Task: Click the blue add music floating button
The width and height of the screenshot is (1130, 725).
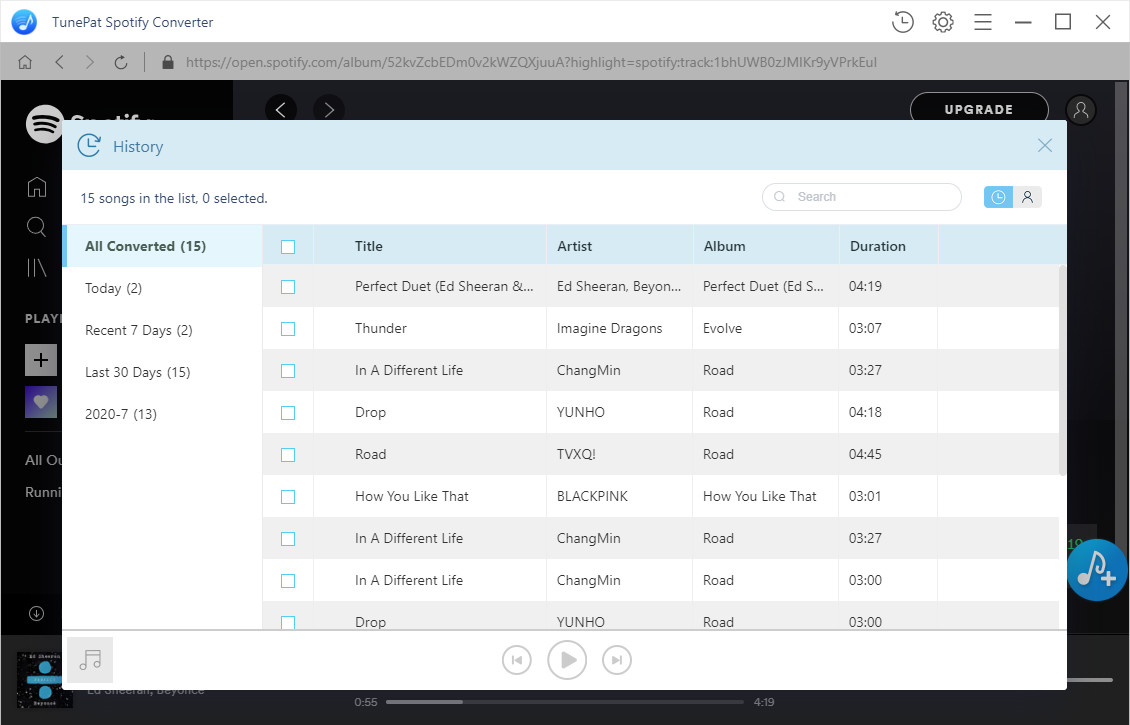Action: coord(1097,570)
